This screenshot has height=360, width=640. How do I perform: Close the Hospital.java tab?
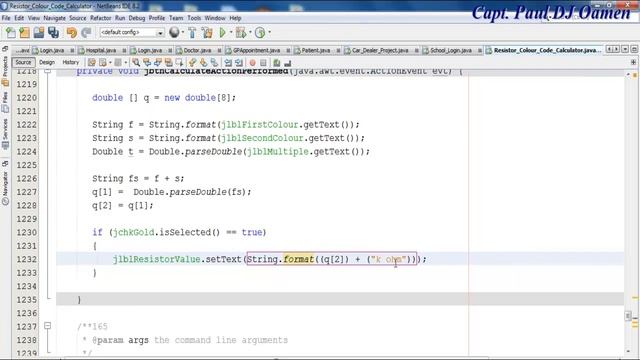coord(124,51)
